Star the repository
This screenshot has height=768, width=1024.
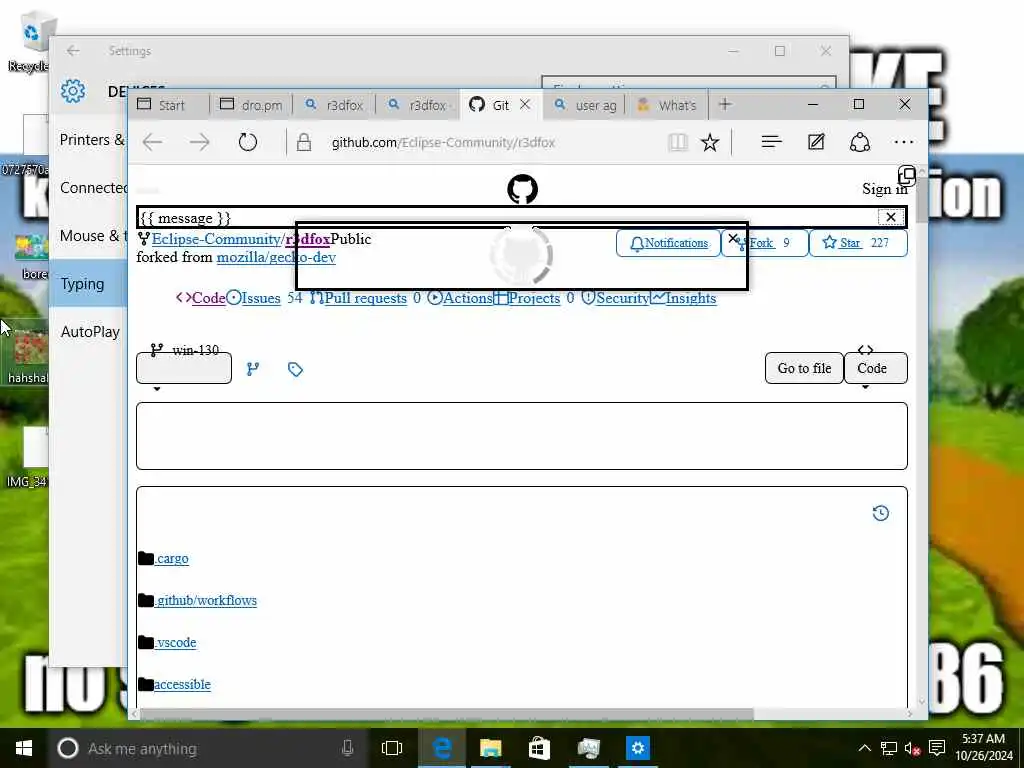(x=858, y=243)
